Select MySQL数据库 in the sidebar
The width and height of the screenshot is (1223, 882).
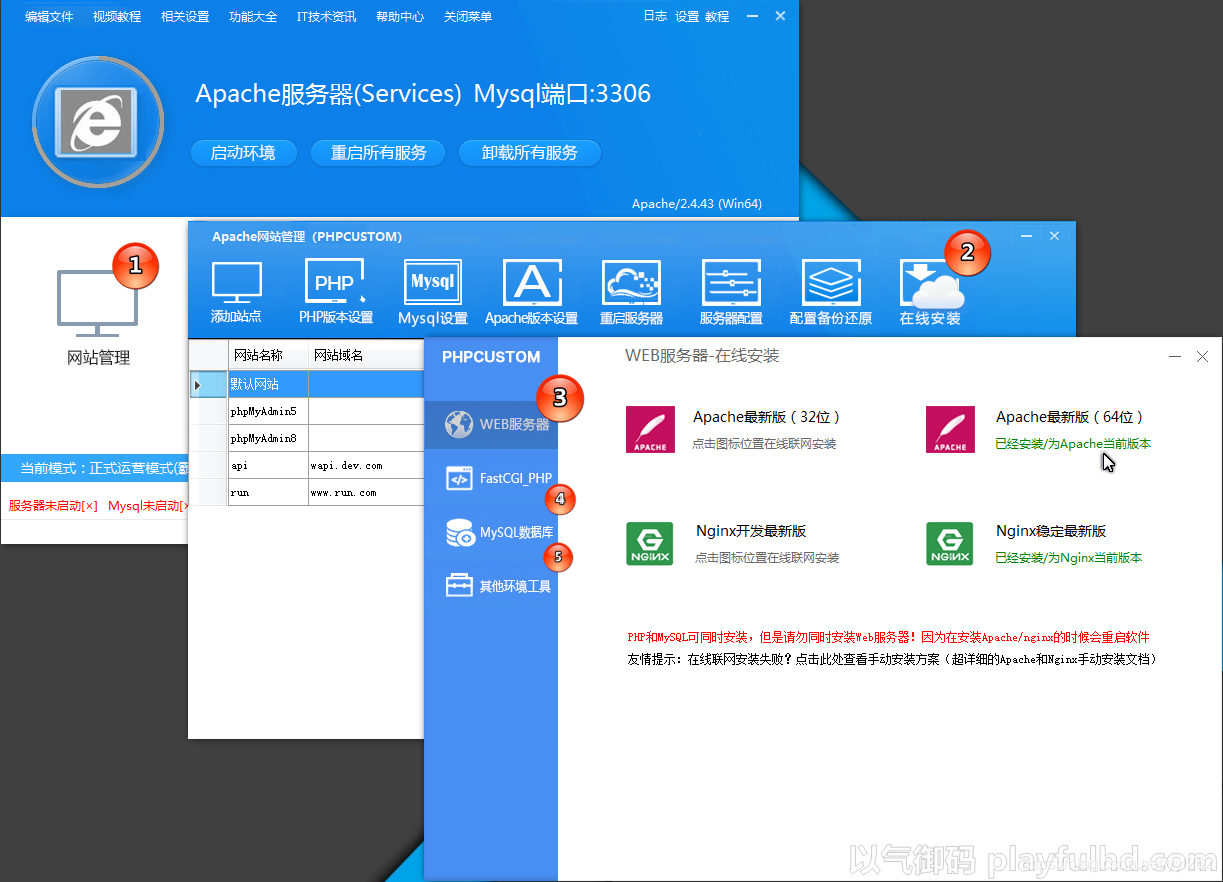tap(491, 533)
